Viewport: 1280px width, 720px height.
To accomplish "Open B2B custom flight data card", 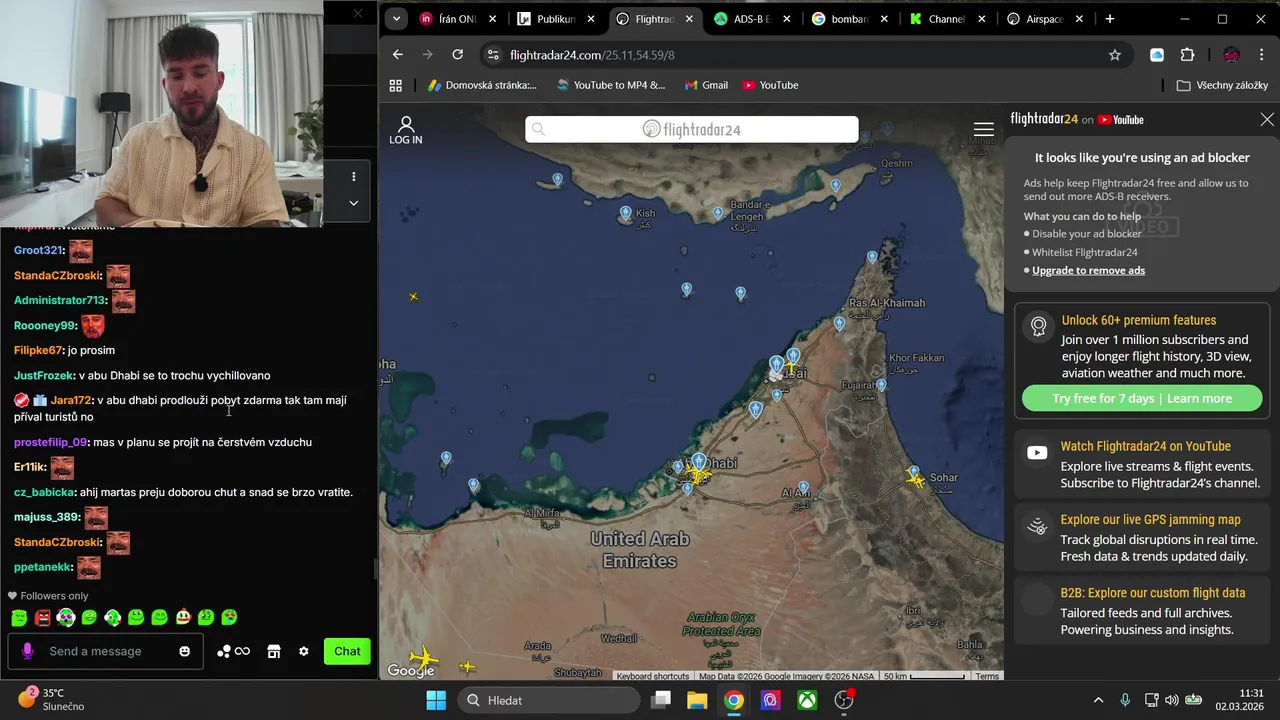I will click(x=1142, y=611).
